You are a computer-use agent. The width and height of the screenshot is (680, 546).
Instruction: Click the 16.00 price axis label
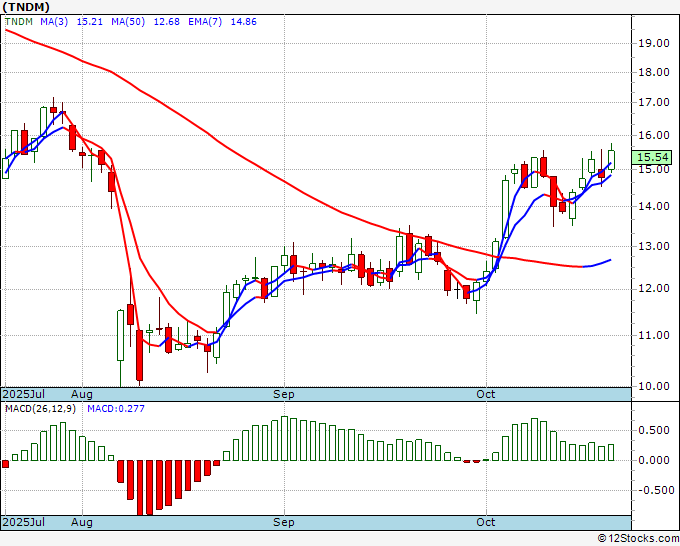(654, 135)
